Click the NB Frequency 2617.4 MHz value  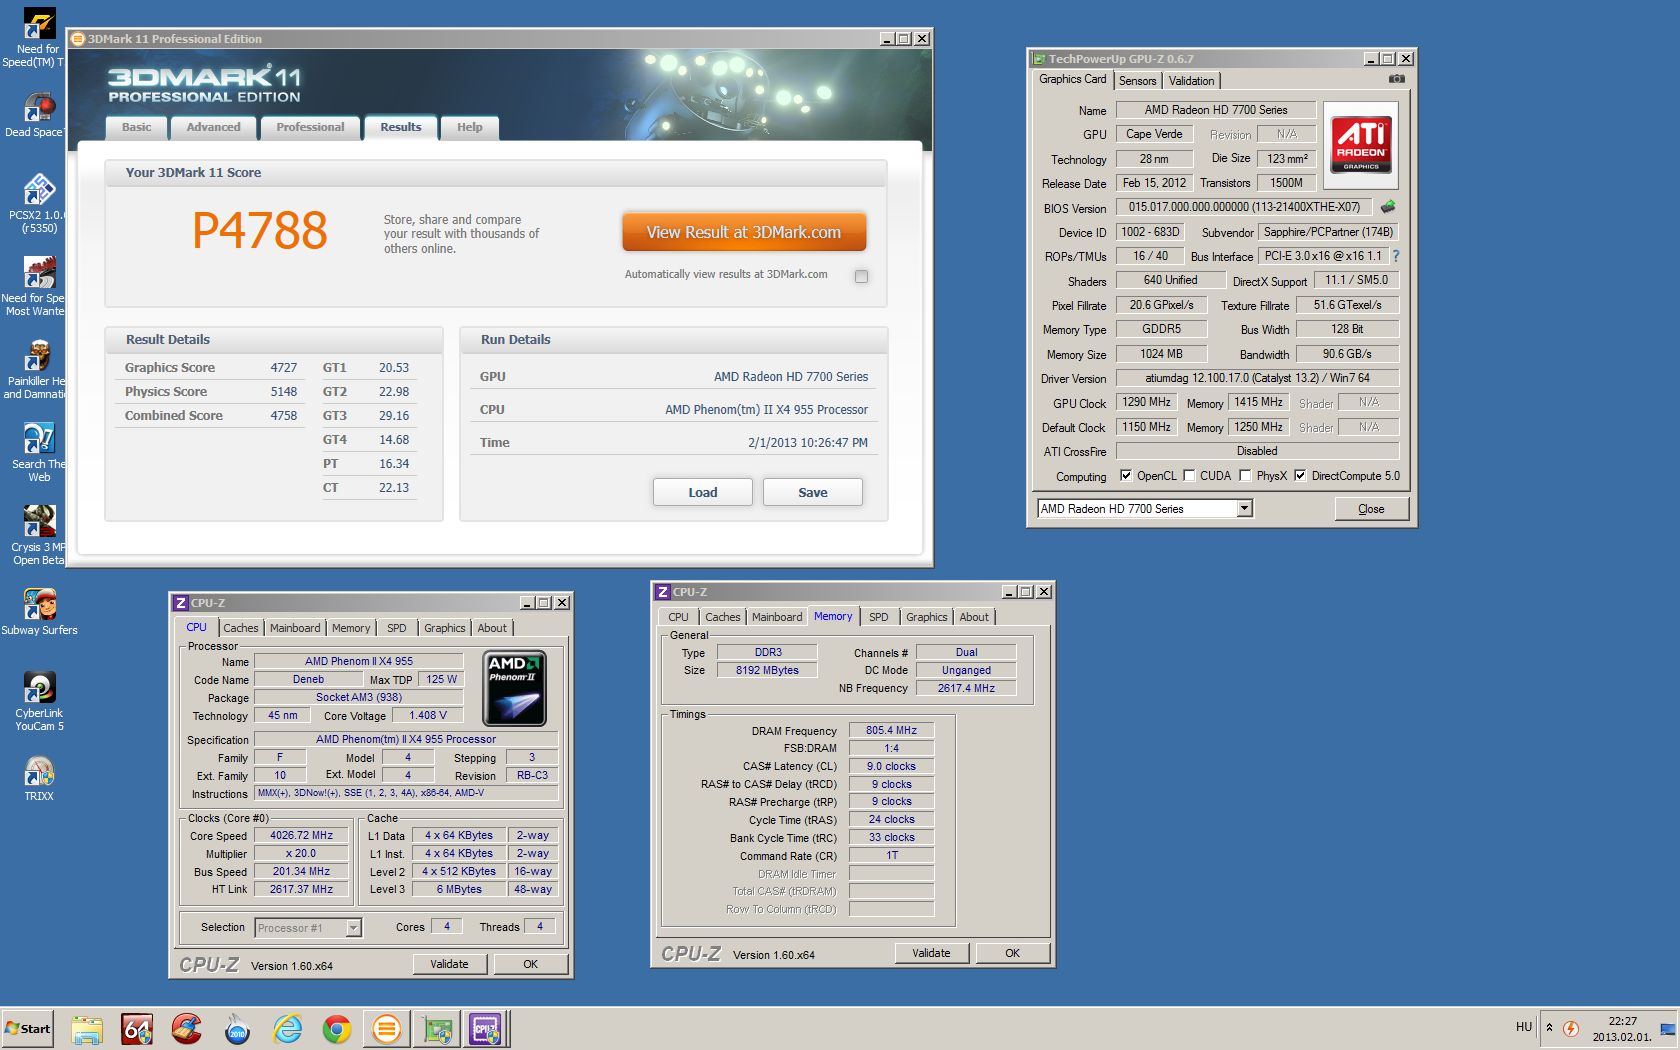click(966, 688)
